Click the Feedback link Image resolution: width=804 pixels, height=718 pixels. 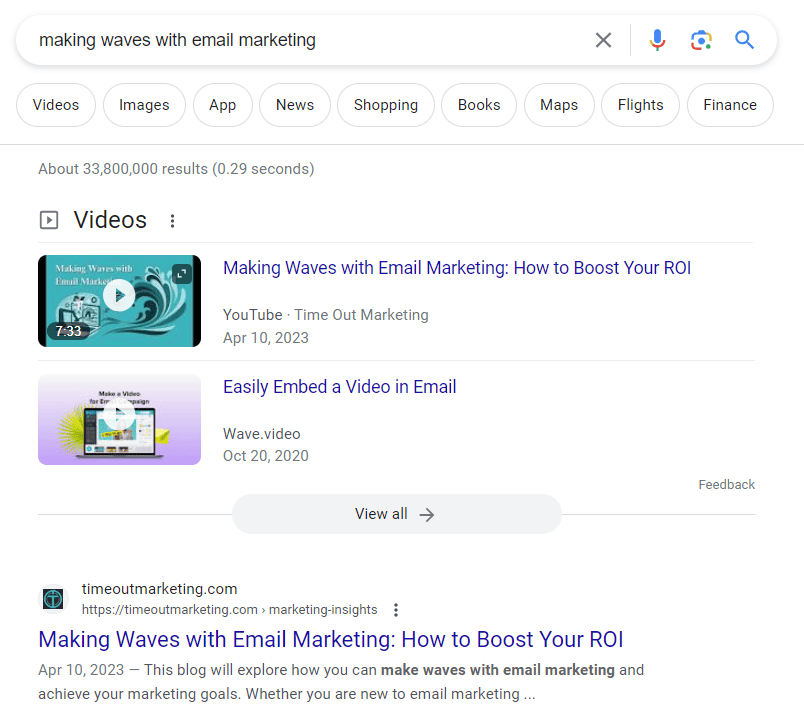click(x=727, y=485)
